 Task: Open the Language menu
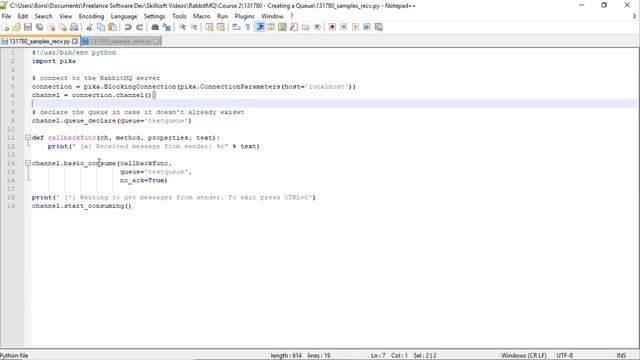[x=124, y=16]
